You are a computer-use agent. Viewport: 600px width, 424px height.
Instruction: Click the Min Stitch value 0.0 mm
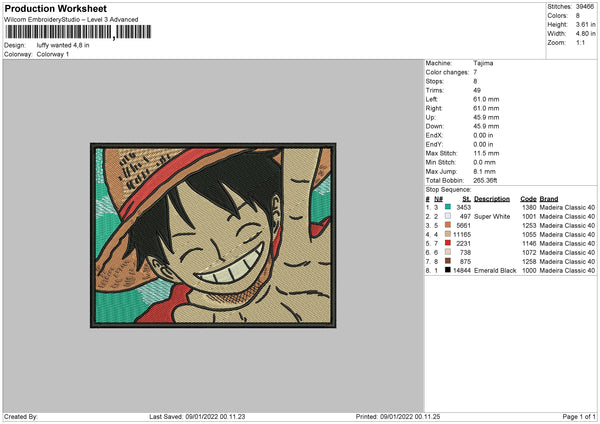(484, 162)
